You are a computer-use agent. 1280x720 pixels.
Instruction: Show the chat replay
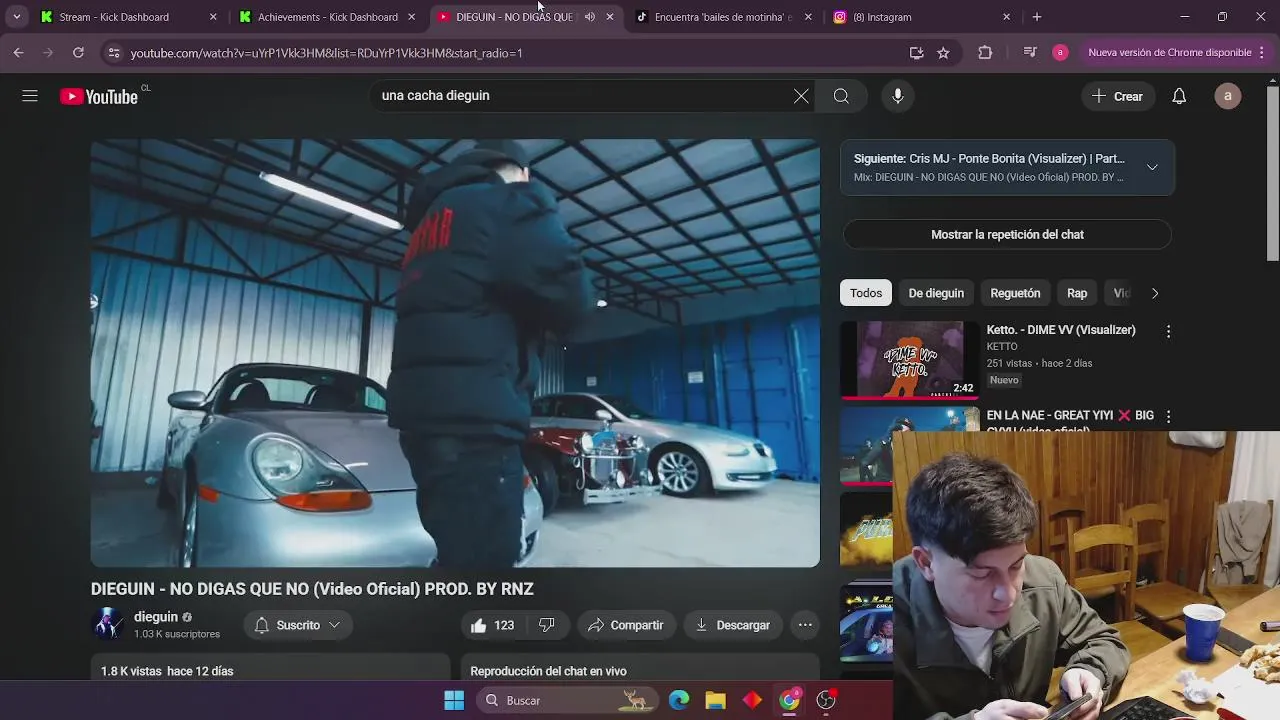1007,234
